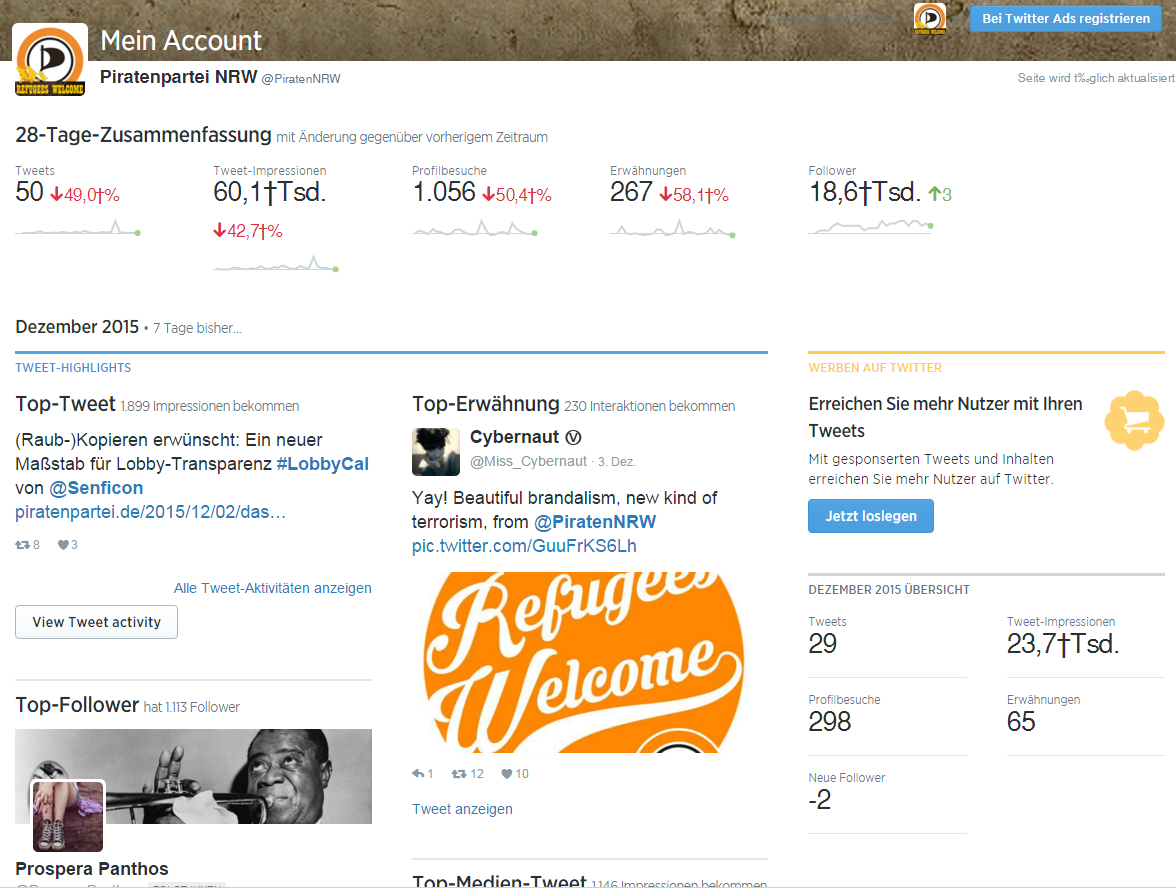Open the Tweet anzeigen link
Image resolution: width=1176 pixels, height=888 pixels.
[462, 808]
